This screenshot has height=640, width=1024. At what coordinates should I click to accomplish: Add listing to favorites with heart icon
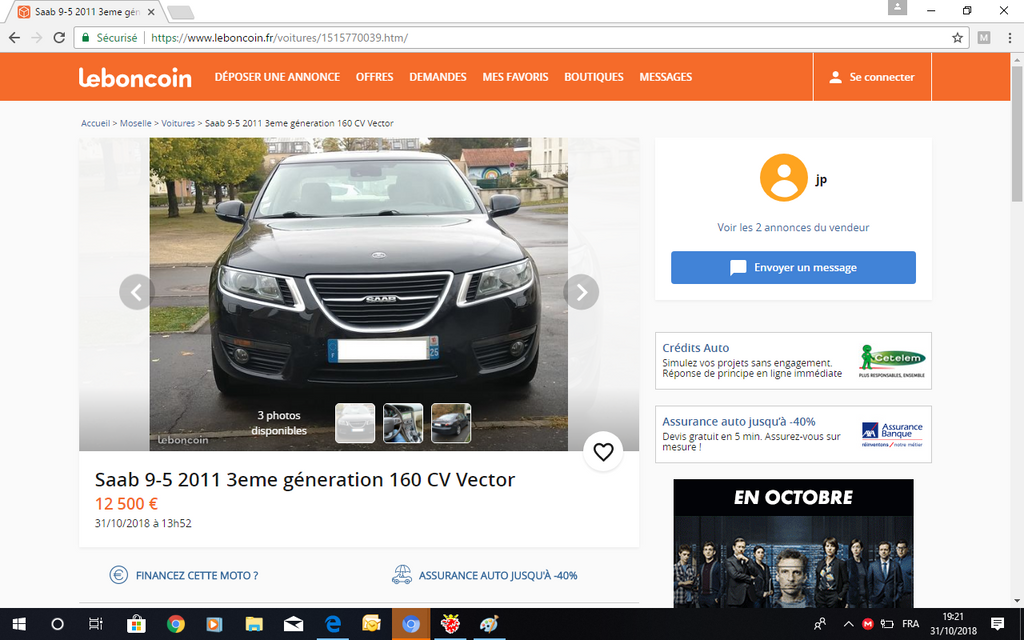603,451
